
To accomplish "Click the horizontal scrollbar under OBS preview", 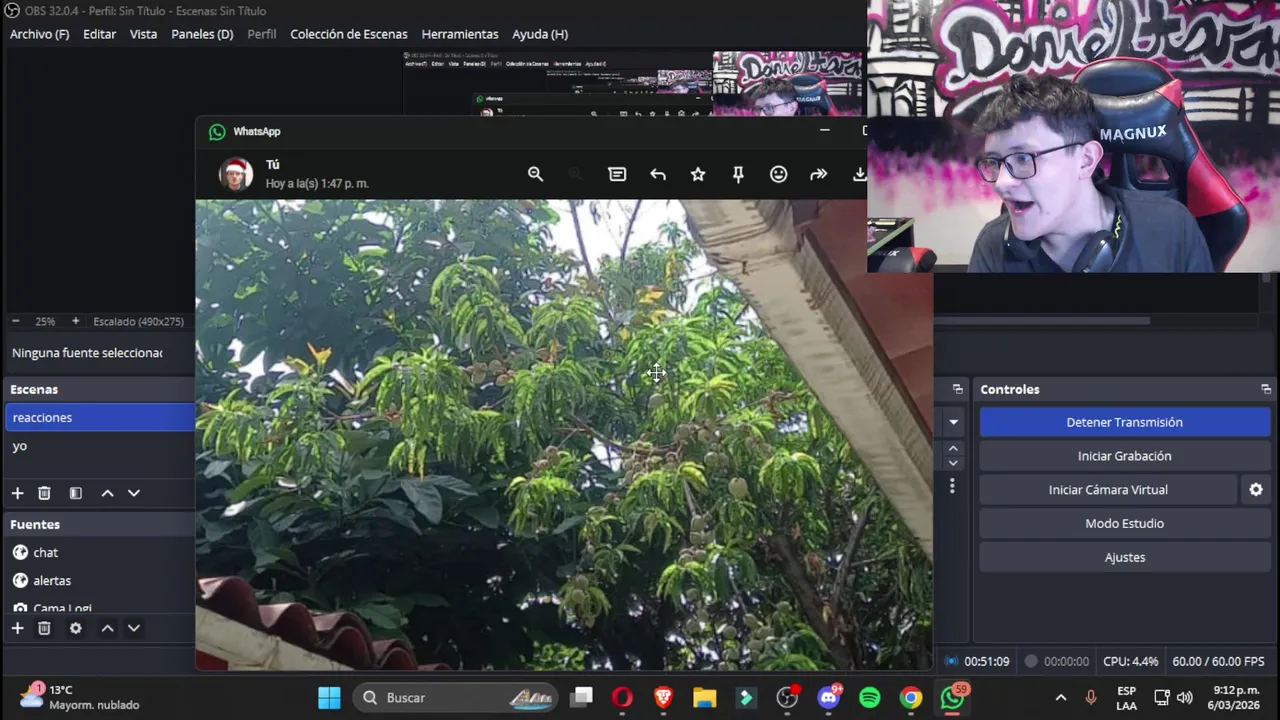I will click(1040, 321).
